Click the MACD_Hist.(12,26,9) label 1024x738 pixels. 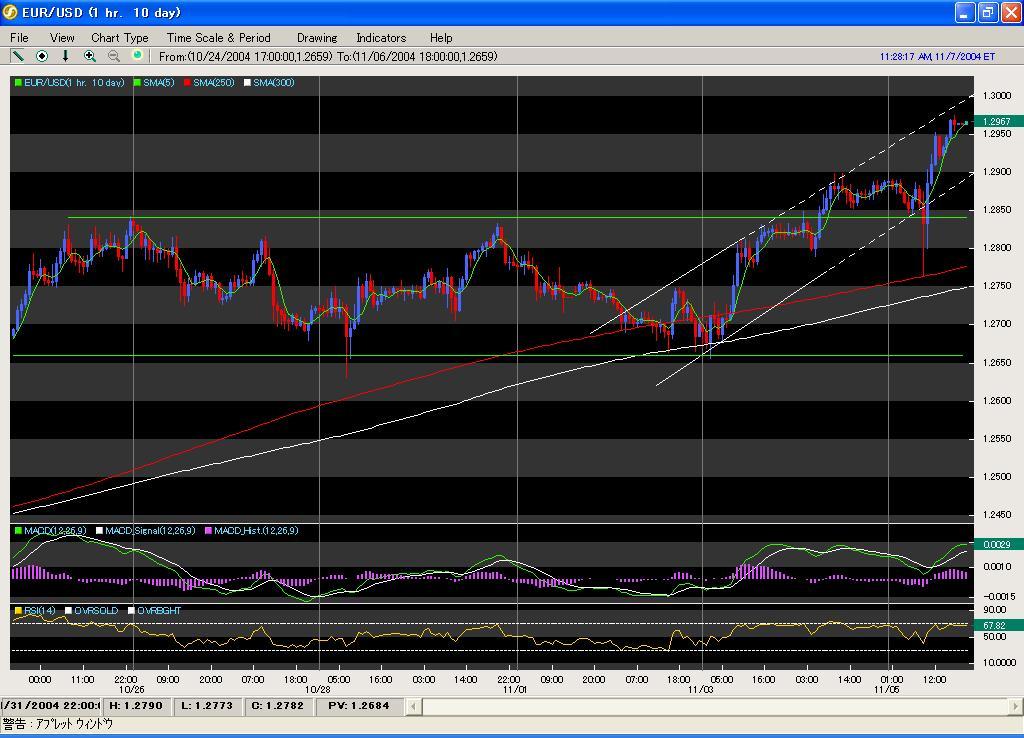click(256, 531)
